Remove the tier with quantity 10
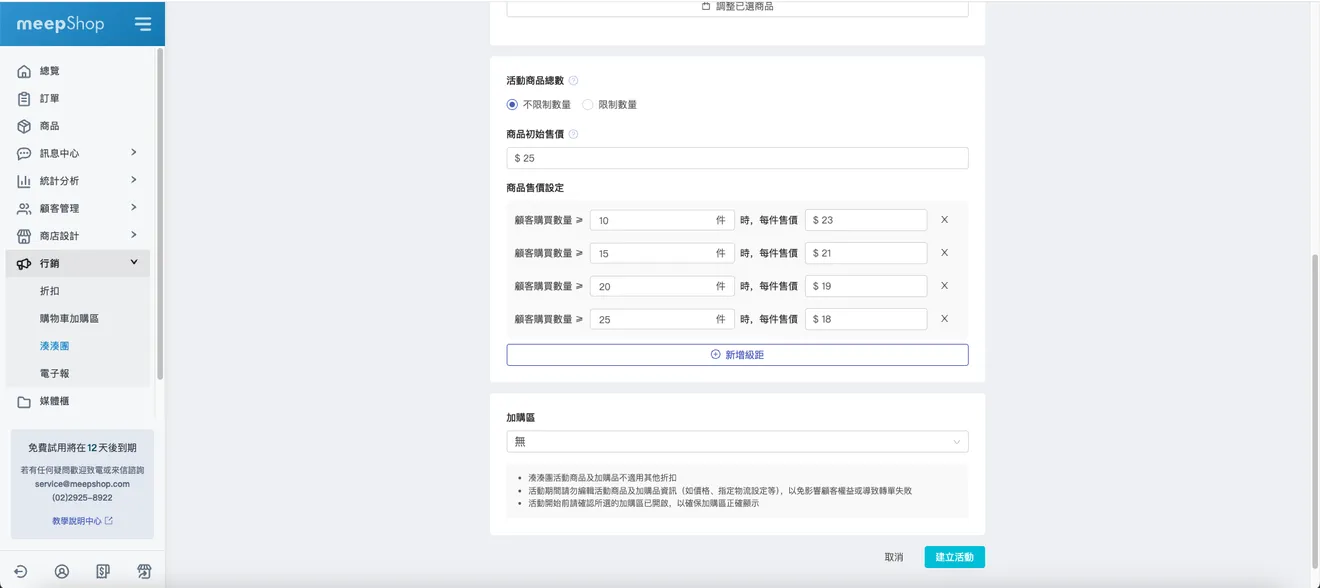The image size is (1320, 588). [x=944, y=220]
